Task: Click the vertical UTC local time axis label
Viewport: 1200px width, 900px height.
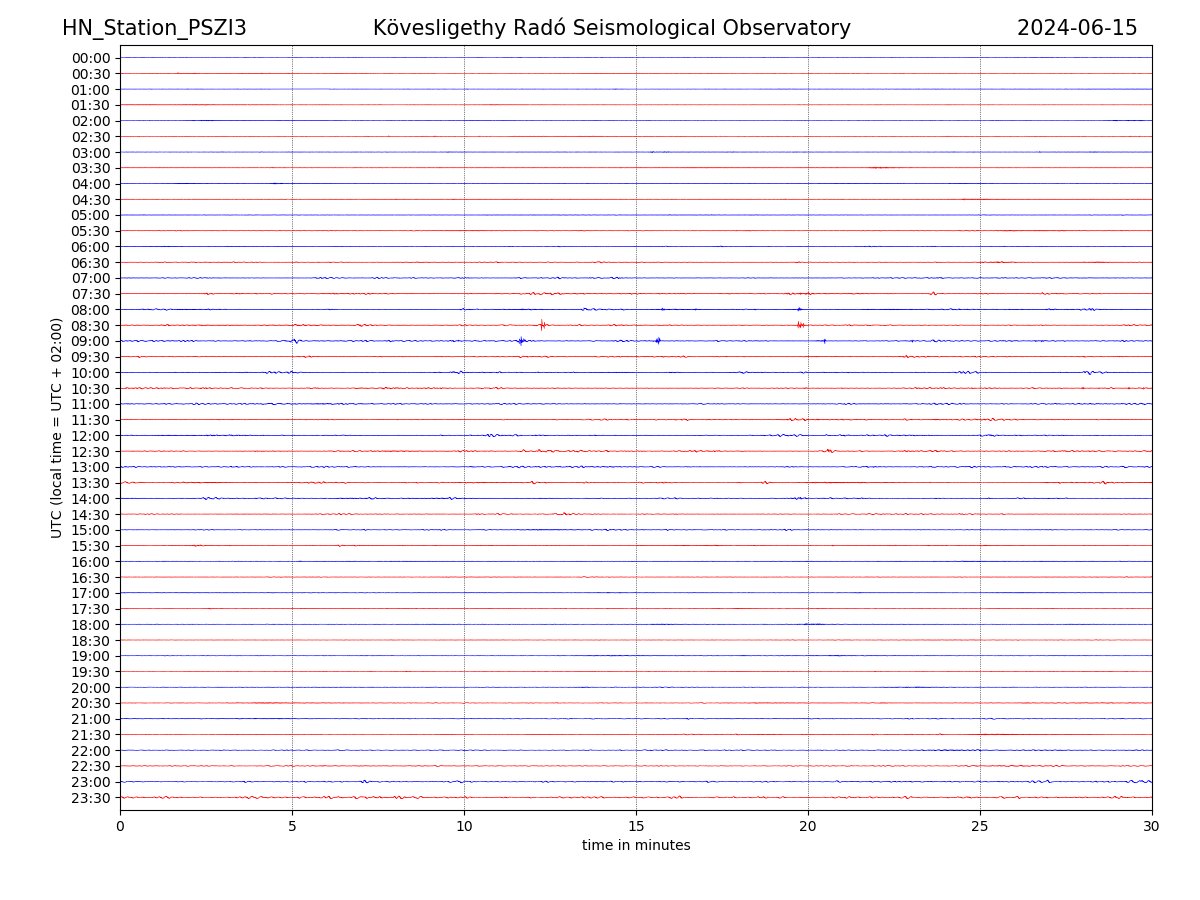Action: 57,427
